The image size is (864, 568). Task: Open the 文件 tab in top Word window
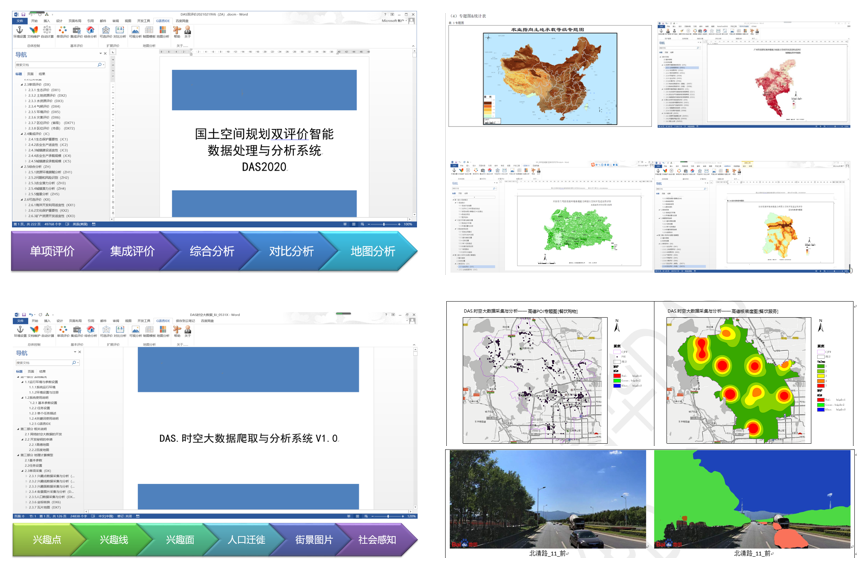19,21
